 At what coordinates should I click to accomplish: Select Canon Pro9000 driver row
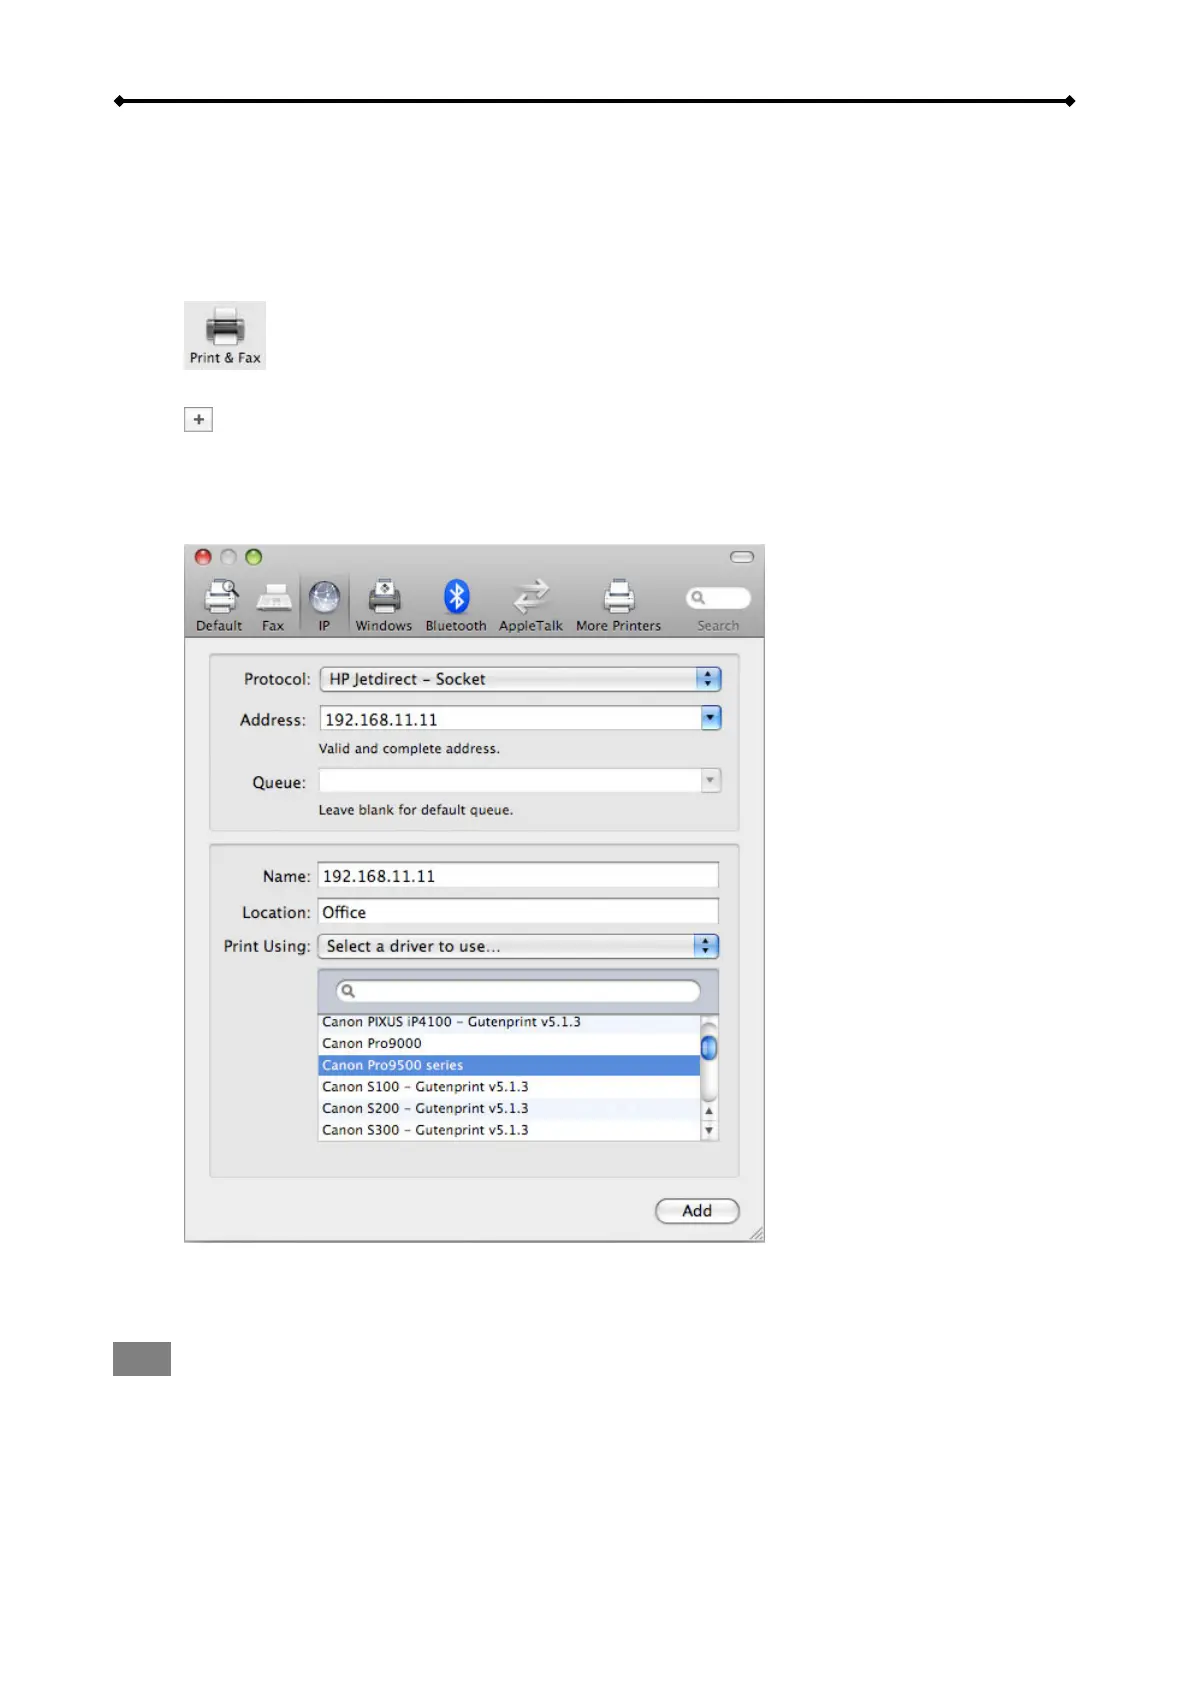[x=509, y=1043]
